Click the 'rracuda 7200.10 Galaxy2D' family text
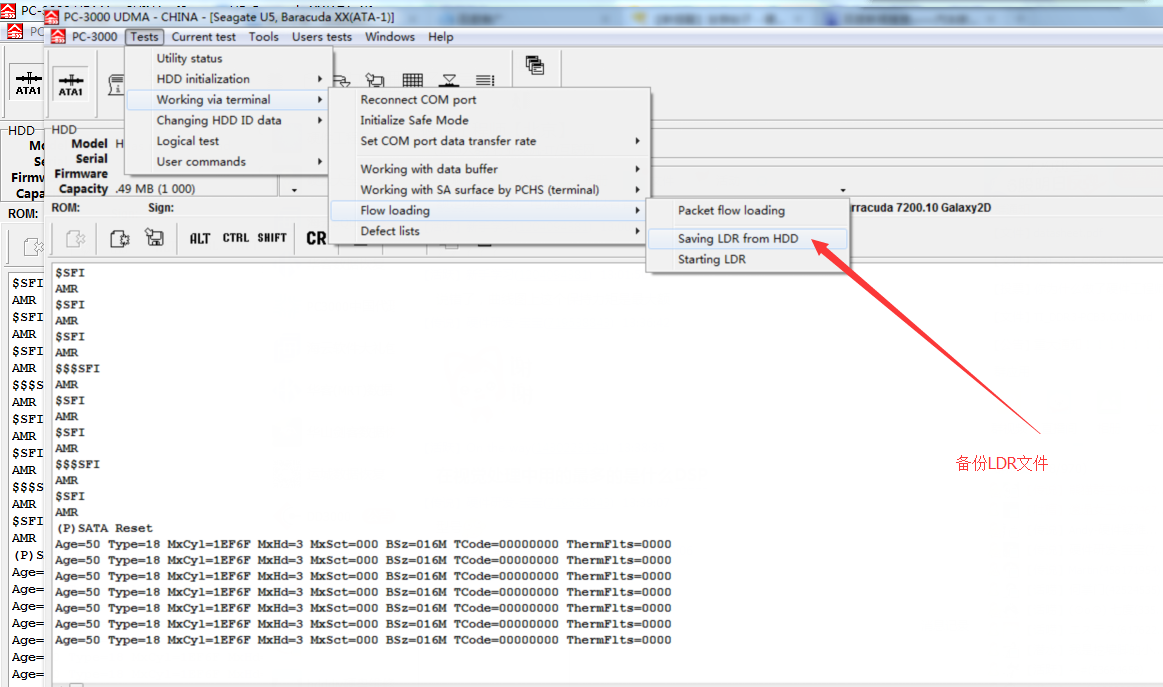 pos(920,208)
